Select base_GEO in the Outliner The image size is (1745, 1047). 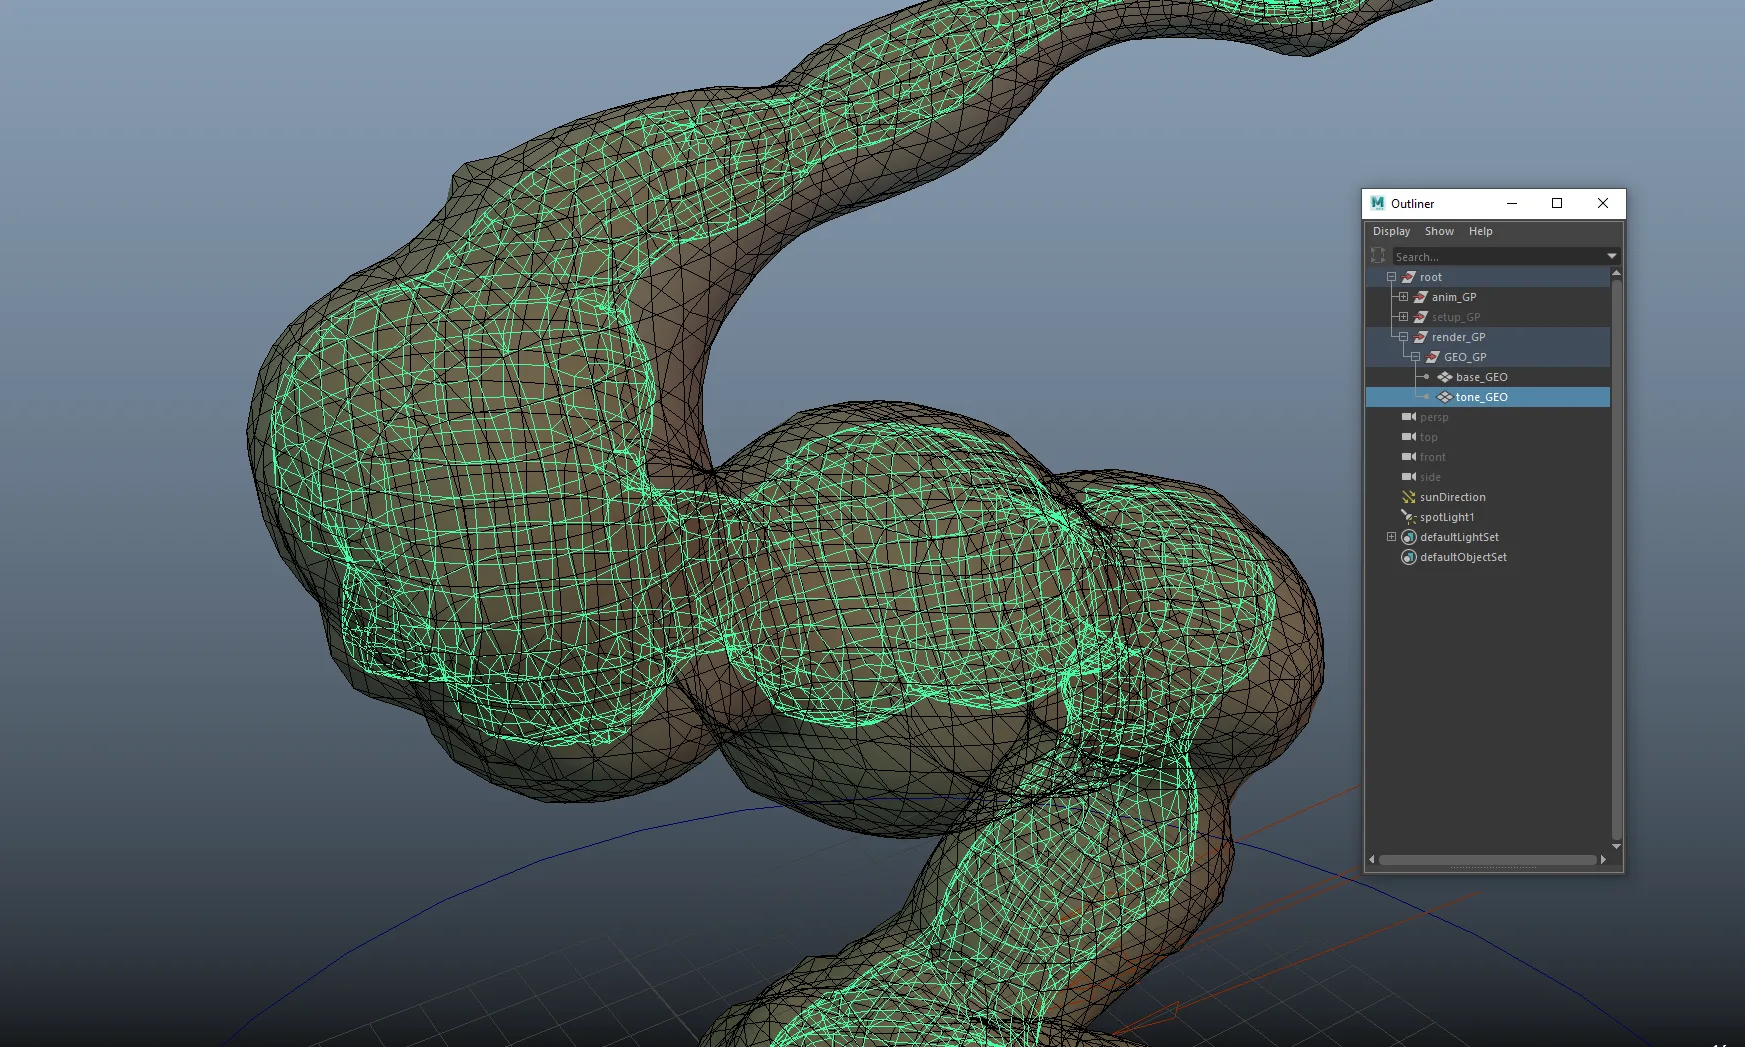coord(1482,377)
